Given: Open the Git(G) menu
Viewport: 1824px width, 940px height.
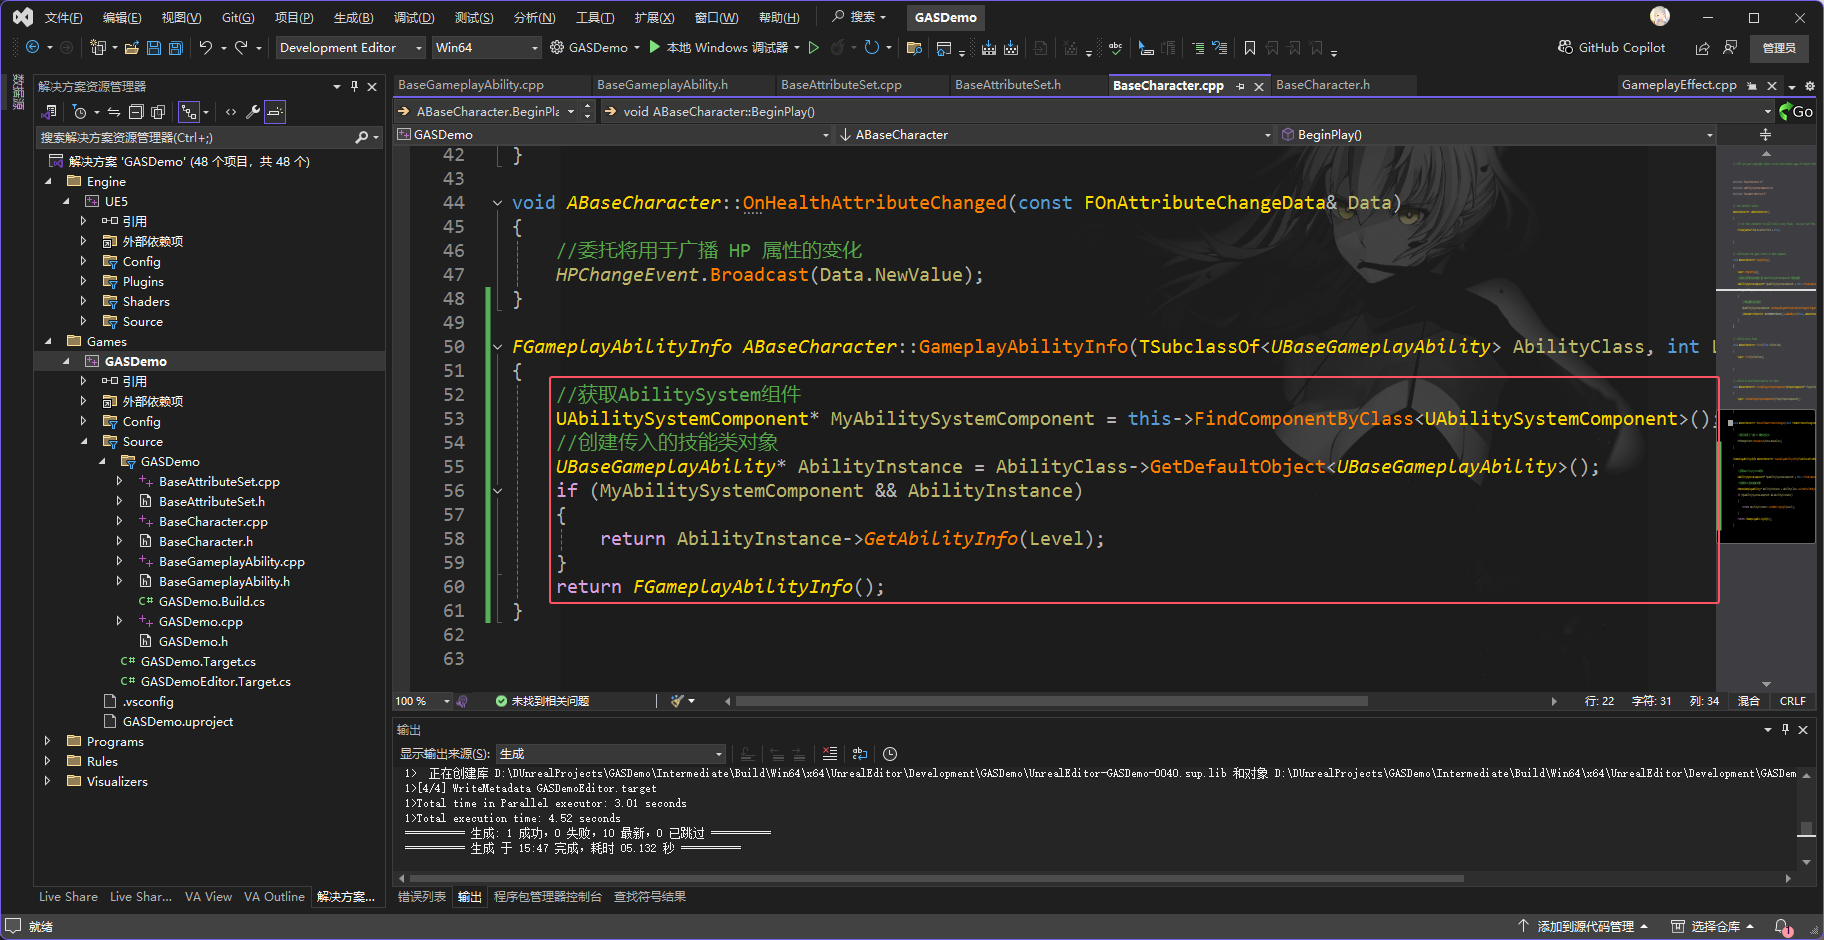Looking at the screenshot, I should point(238,17).
